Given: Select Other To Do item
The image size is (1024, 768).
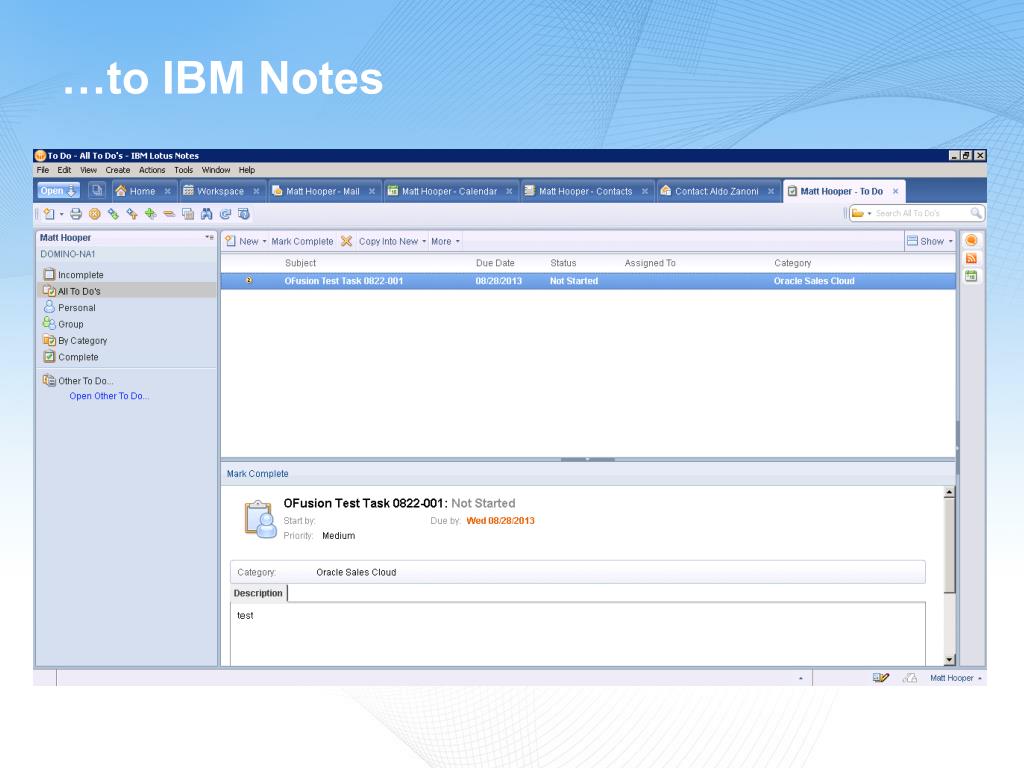Looking at the screenshot, I should (x=86, y=381).
